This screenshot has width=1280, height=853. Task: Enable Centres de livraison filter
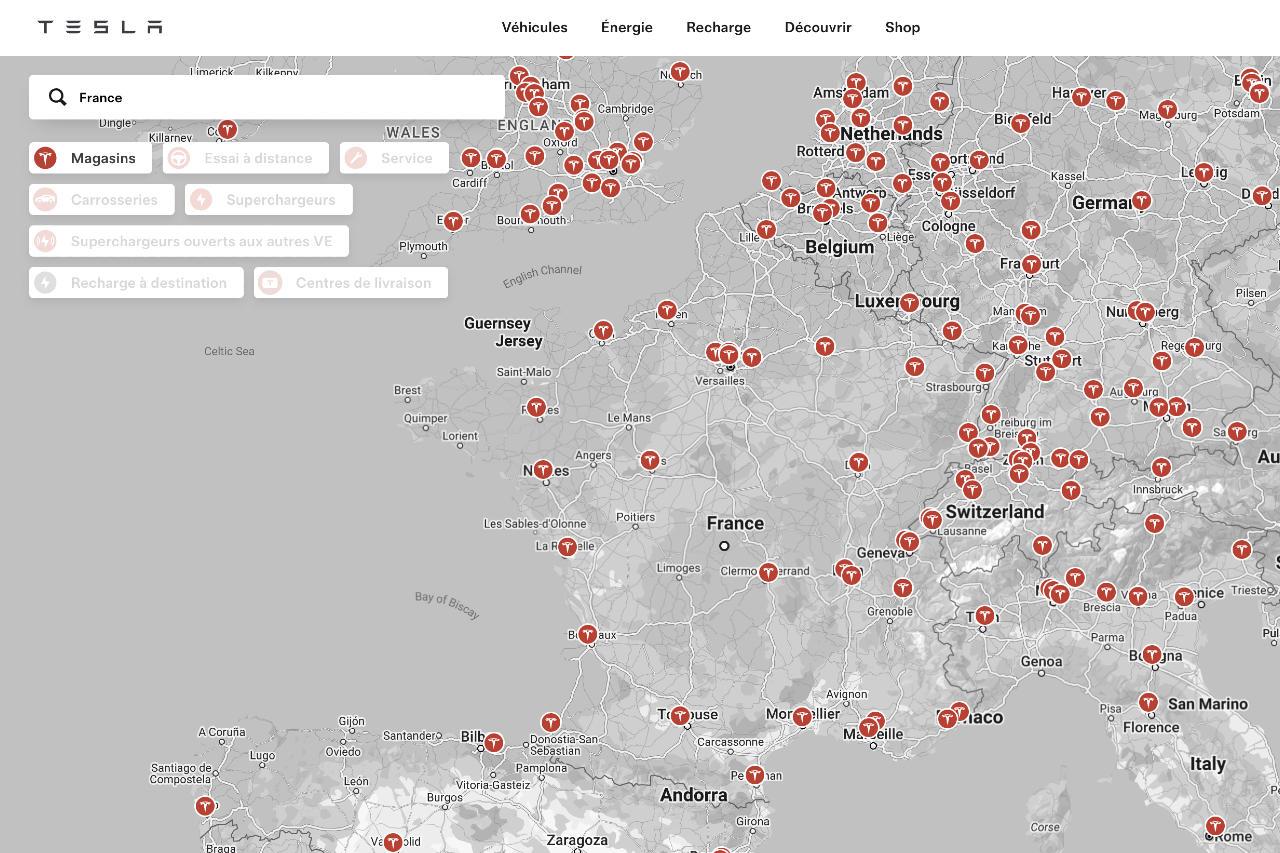(x=350, y=283)
